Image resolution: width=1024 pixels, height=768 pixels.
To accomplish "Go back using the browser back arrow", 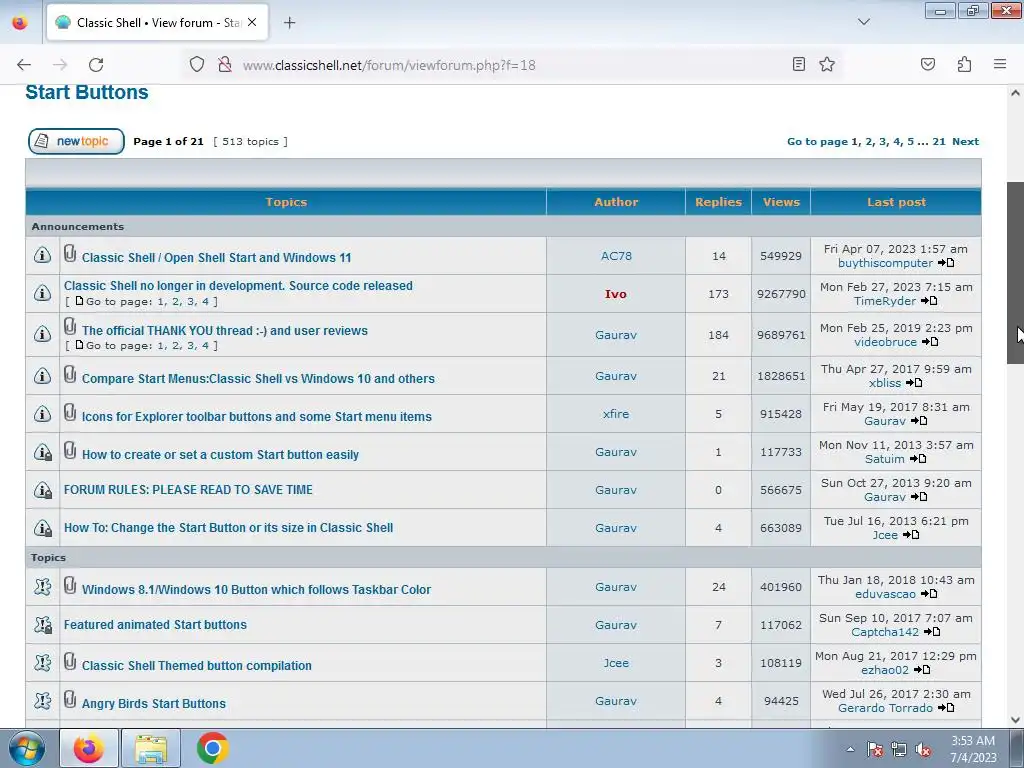I will point(24,65).
